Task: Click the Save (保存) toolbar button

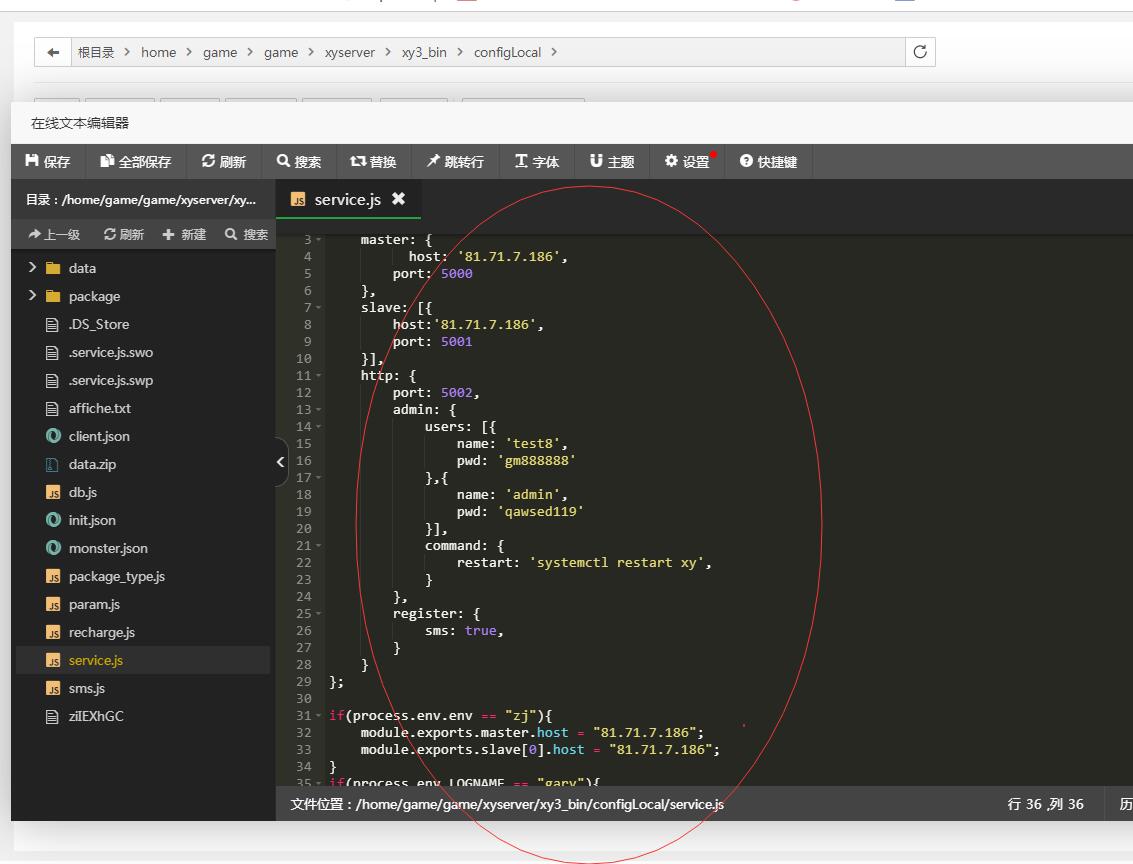Action: click(47, 162)
